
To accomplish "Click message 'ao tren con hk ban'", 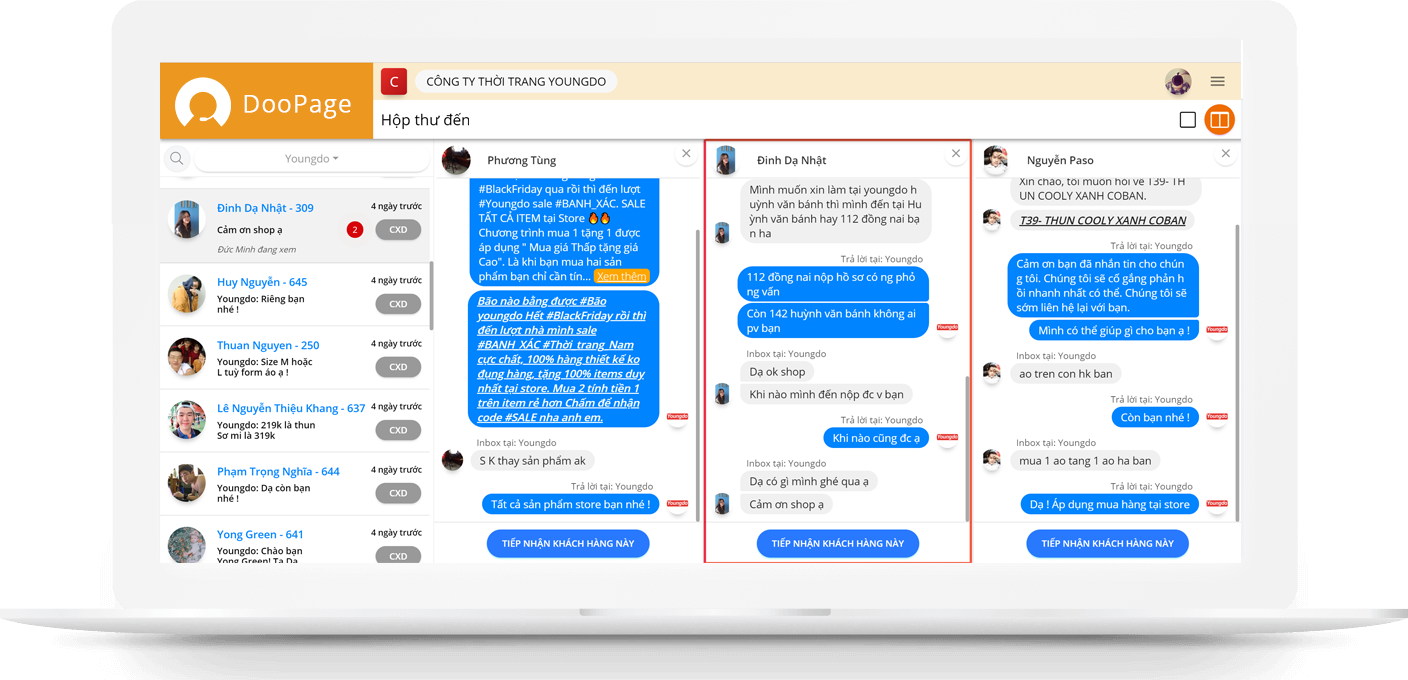I will [1065, 374].
